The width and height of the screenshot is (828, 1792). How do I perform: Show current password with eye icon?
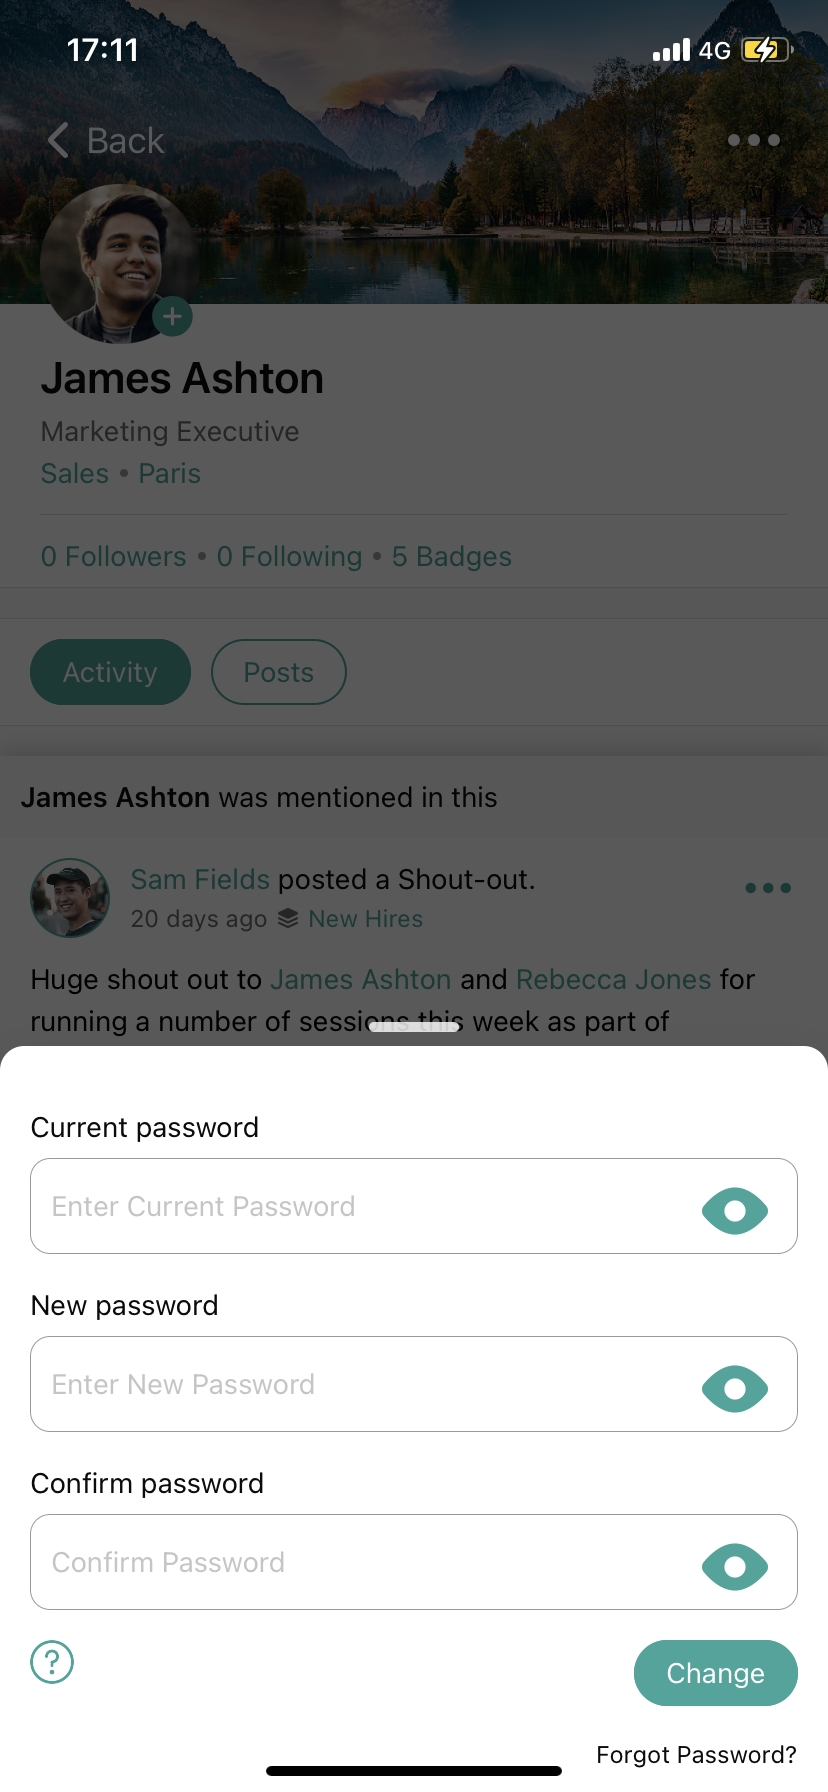735,1211
